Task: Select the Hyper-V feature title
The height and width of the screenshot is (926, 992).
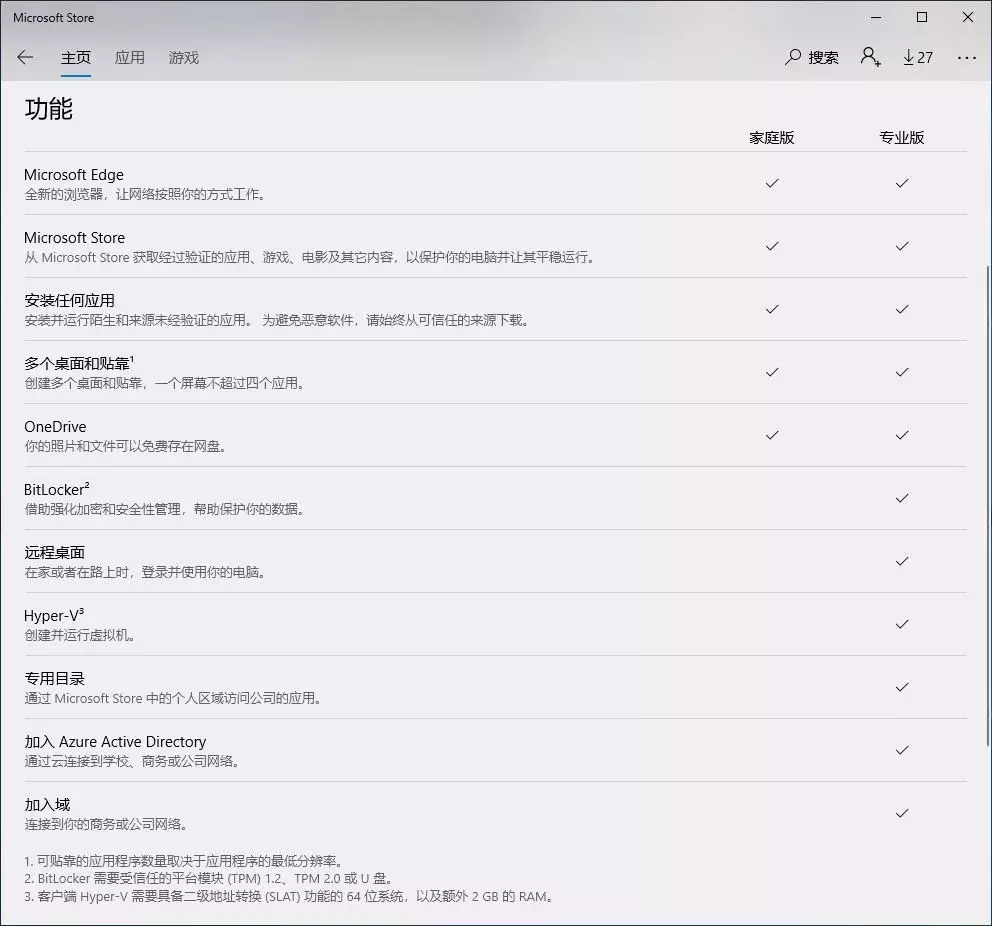Action: click(x=54, y=615)
